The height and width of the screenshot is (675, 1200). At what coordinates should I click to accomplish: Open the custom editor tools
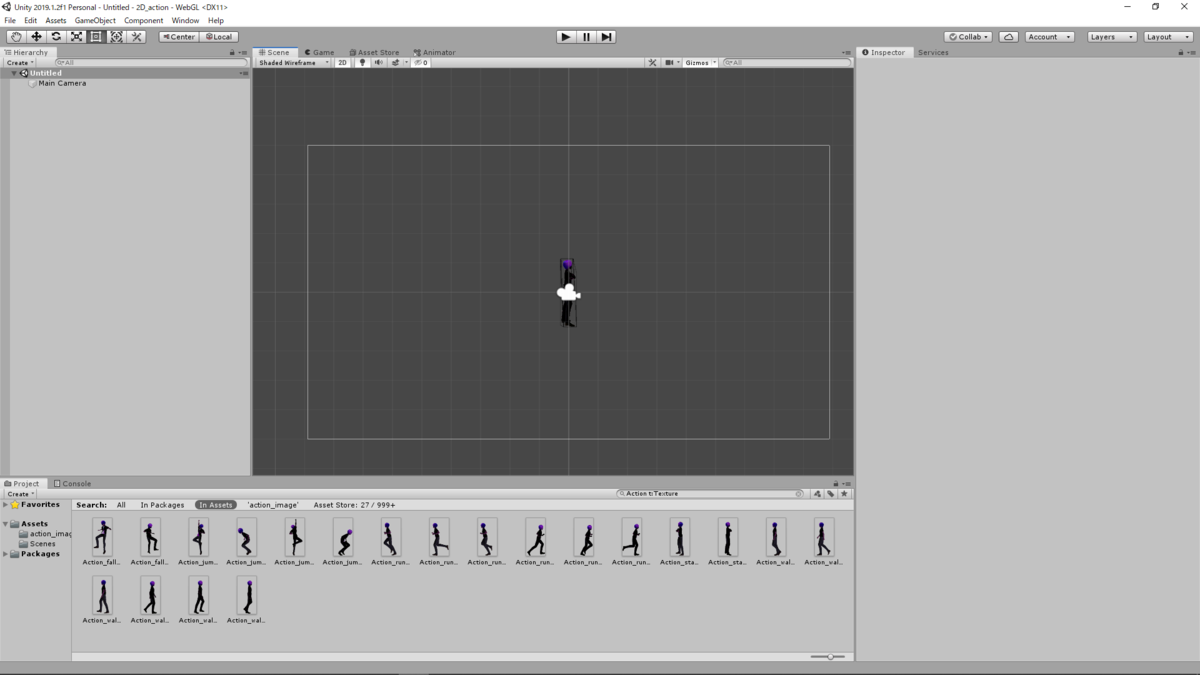137,37
